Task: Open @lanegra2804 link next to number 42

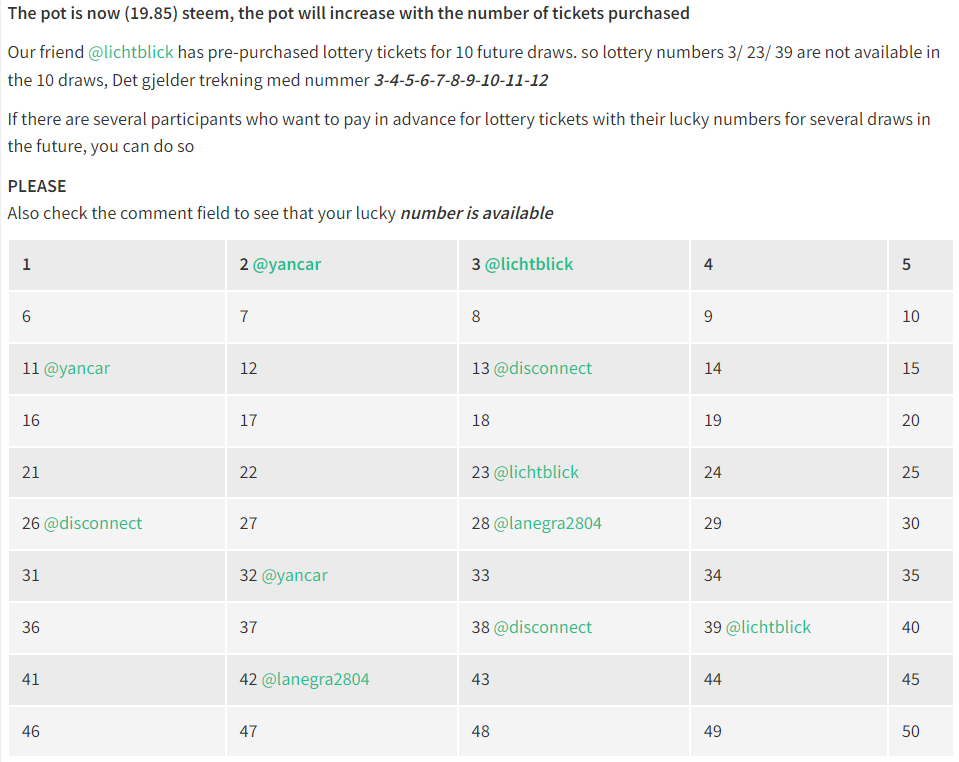Action: point(316,679)
